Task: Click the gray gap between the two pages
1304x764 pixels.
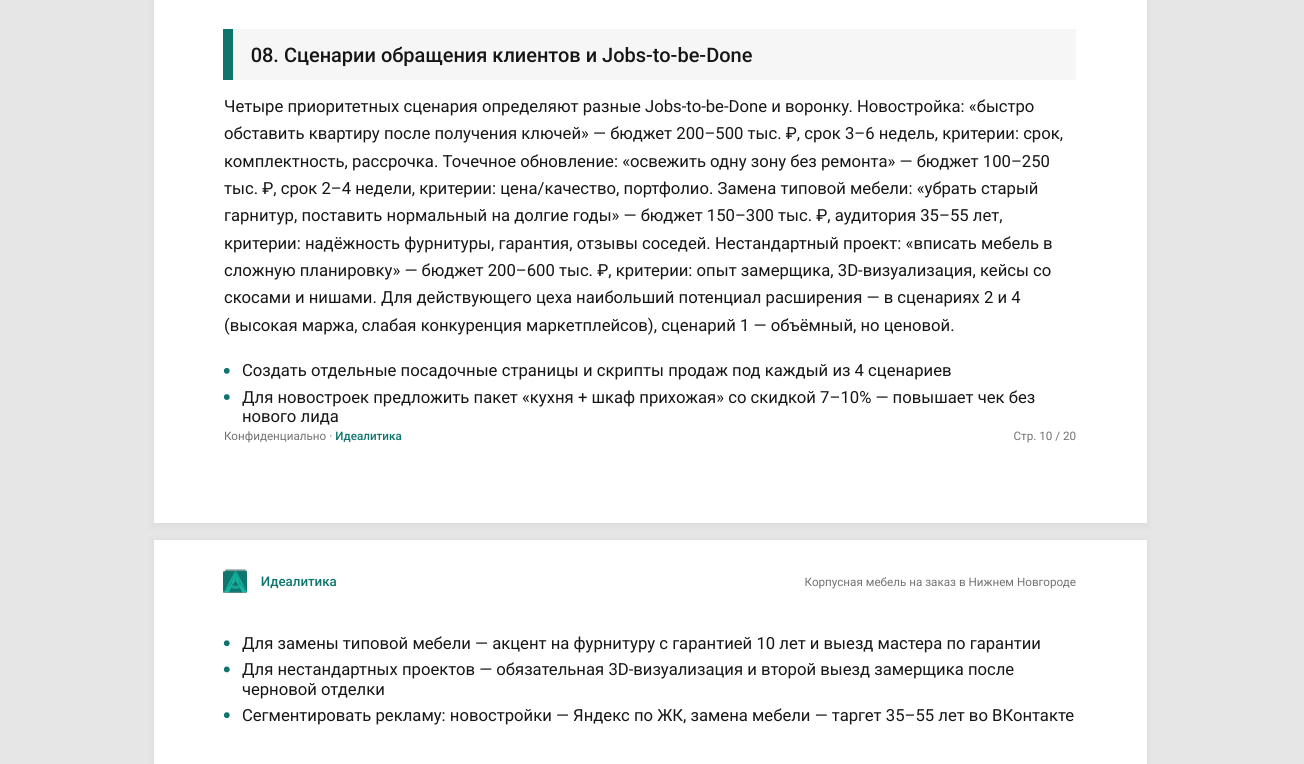Action: [x=650, y=531]
